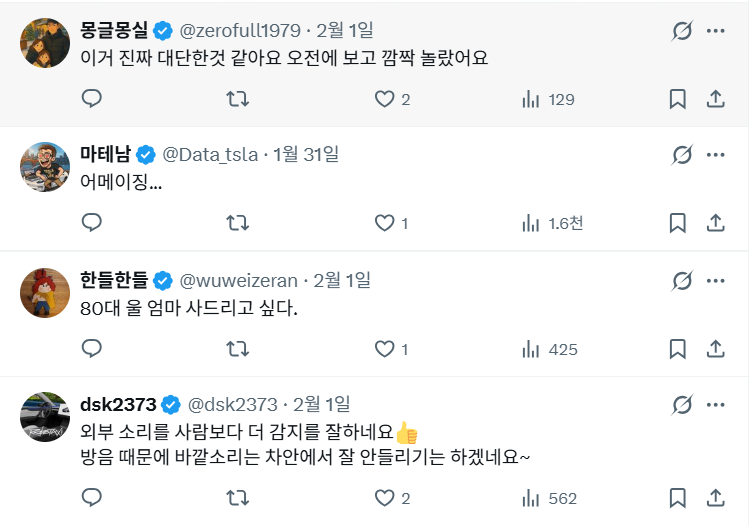
Task: Like dsk2373's tweet
Action: [x=385, y=498]
